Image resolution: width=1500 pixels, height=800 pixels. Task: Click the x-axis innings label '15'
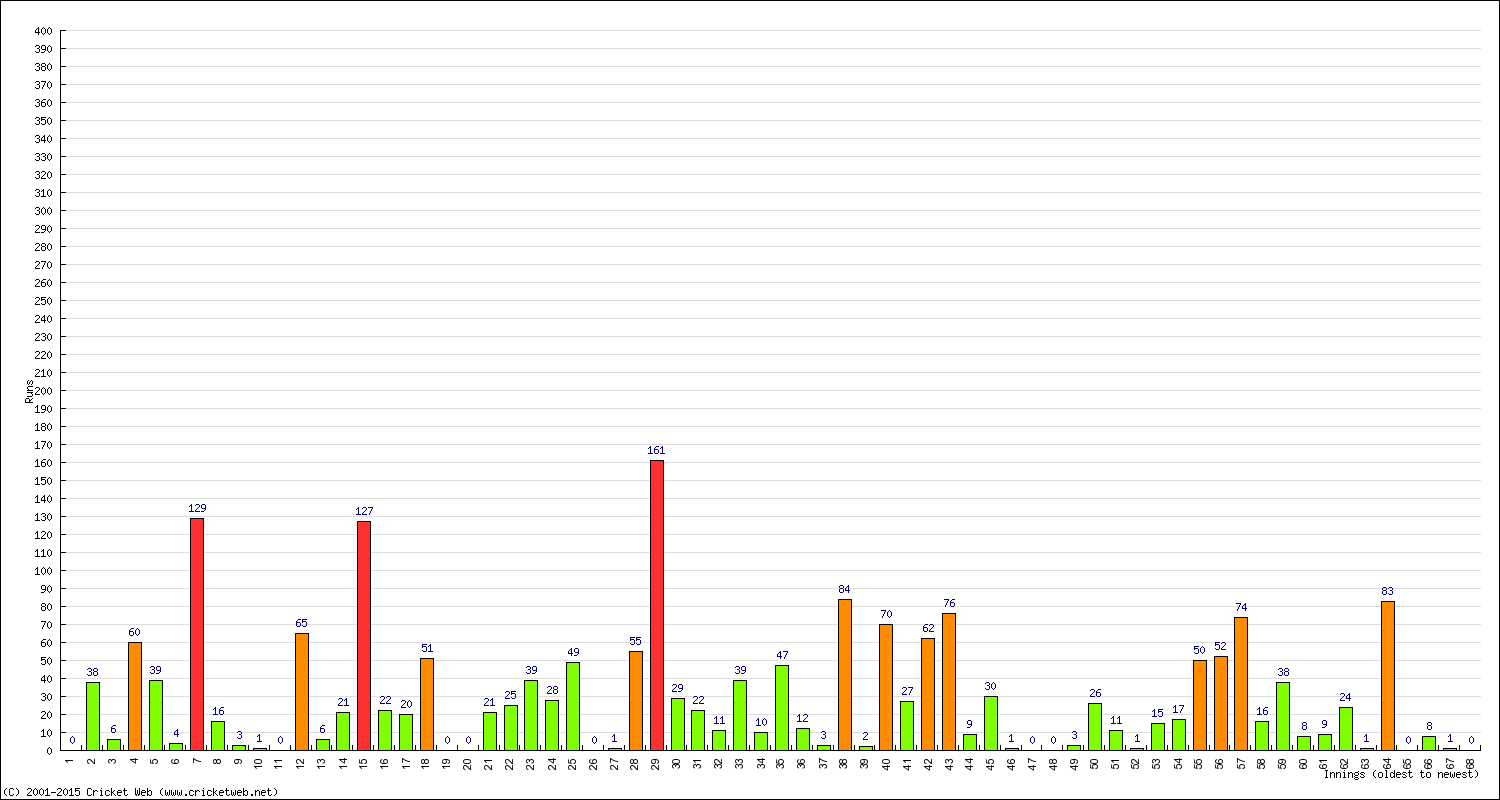point(364,762)
